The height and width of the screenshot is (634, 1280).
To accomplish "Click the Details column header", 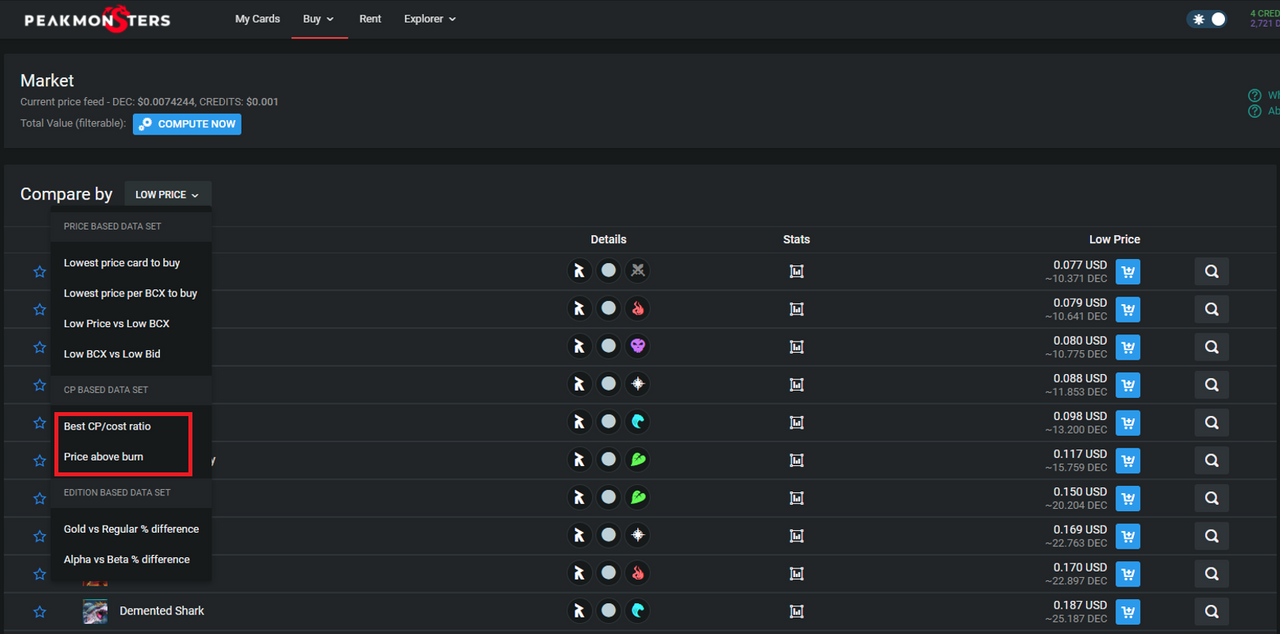I will coord(608,240).
